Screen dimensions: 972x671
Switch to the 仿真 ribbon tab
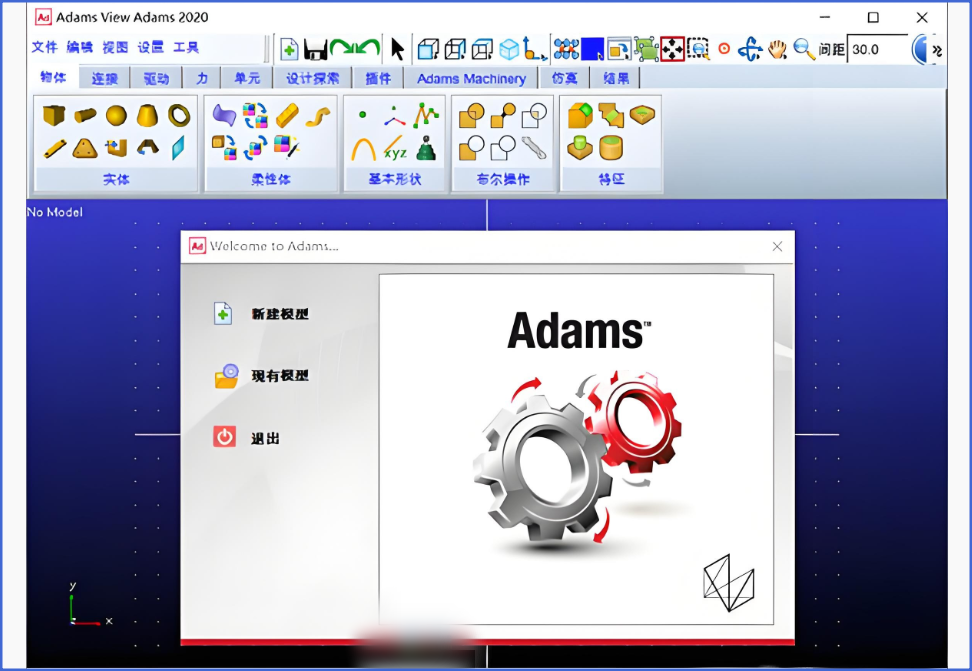(565, 78)
